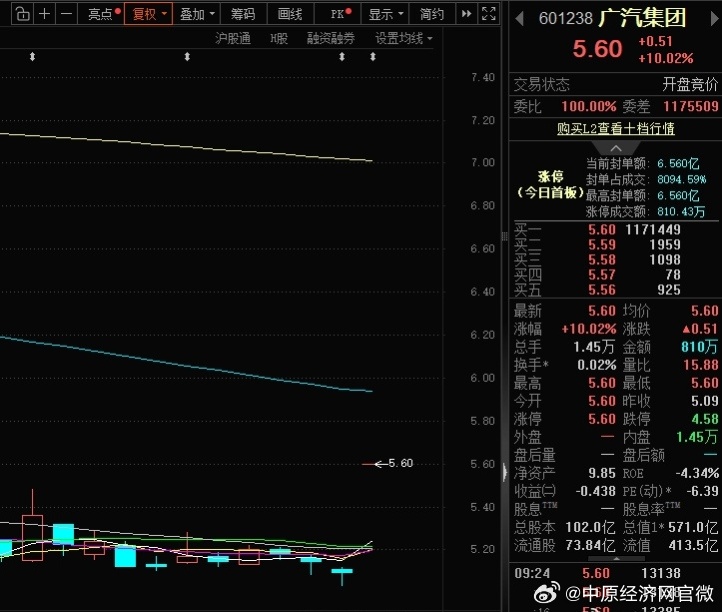This screenshot has height=612, width=722.
Task: Select the 画线 drawing tool
Action: pos(290,14)
